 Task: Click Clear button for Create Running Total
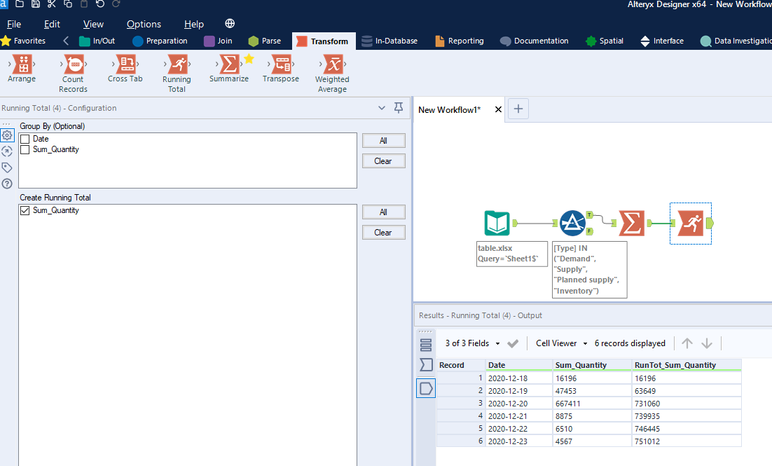(x=383, y=232)
